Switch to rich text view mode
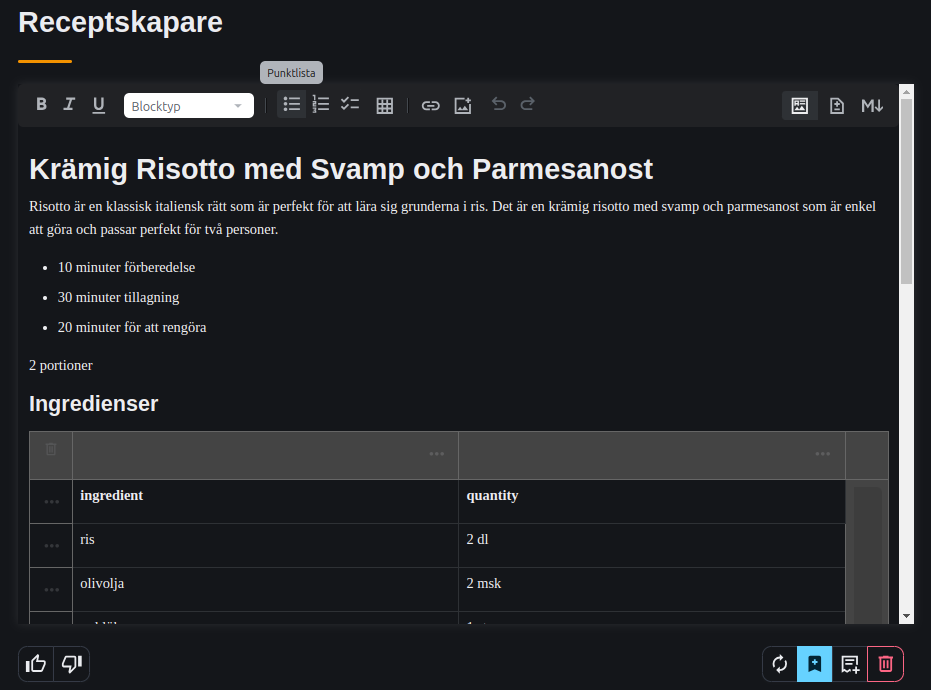Screen dimensions: 931x690 pos(799,105)
